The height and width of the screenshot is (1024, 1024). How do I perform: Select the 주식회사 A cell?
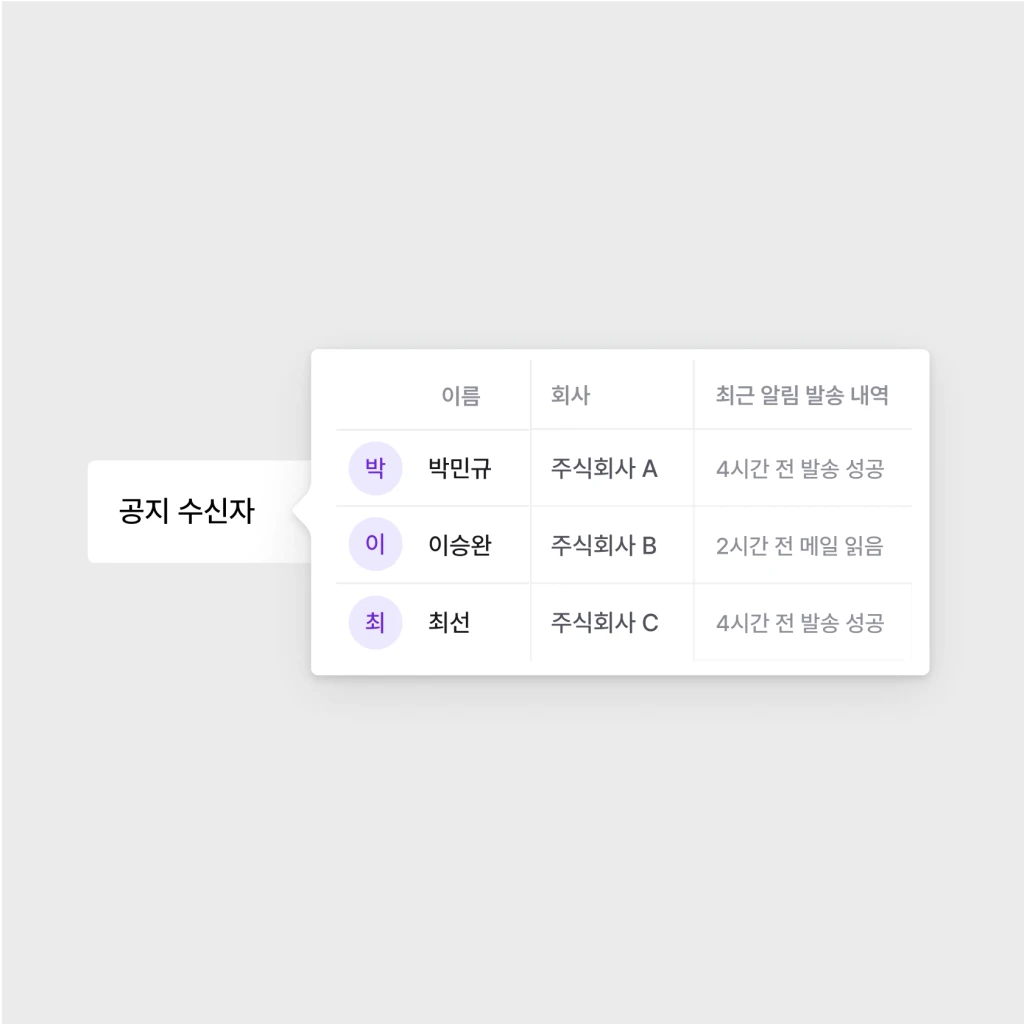[604, 468]
